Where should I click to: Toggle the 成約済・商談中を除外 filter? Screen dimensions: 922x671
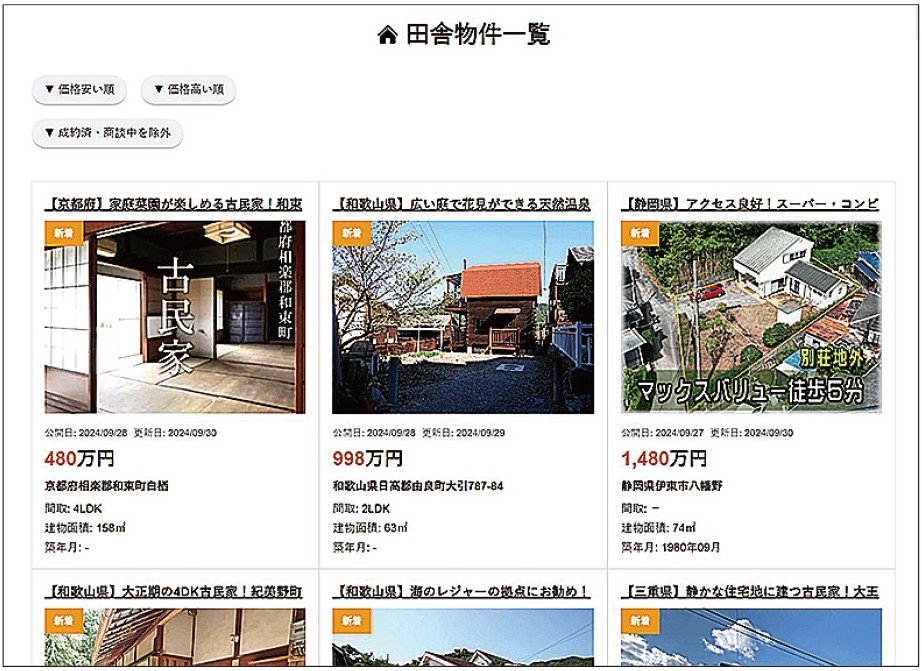pos(107,133)
